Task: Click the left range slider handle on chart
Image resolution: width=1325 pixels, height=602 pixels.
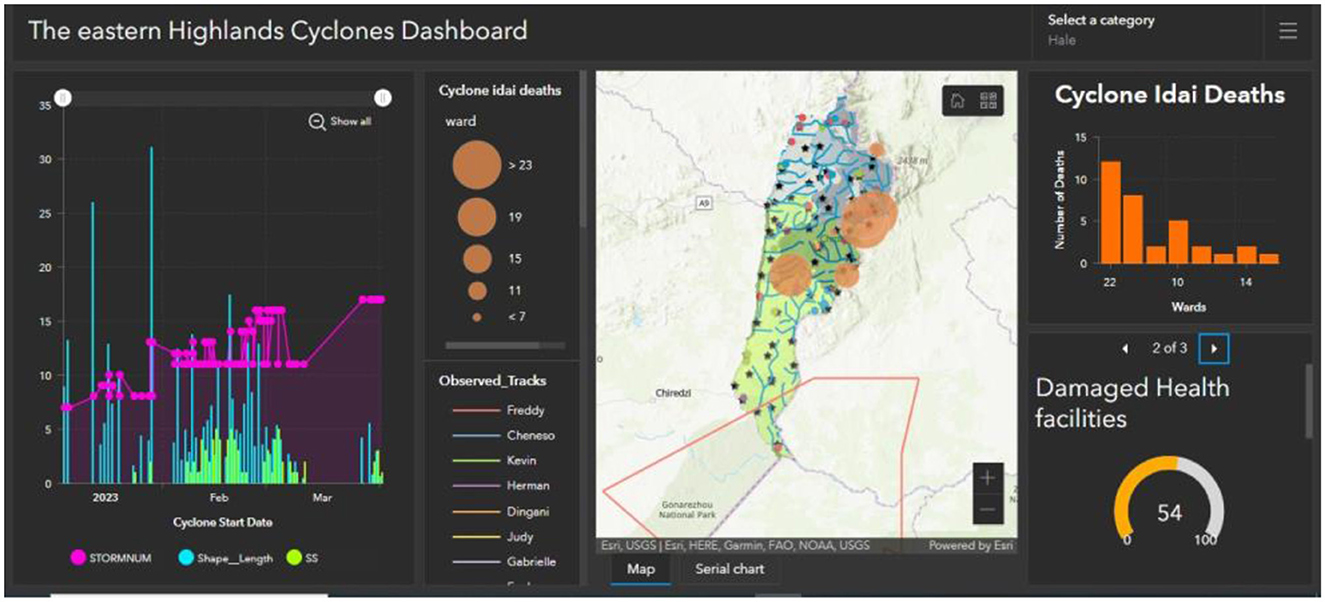Action: (x=63, y=98)
